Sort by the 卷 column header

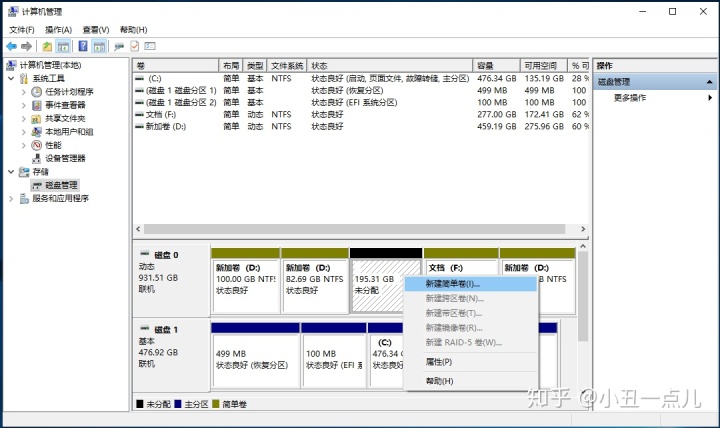(176, 66)
